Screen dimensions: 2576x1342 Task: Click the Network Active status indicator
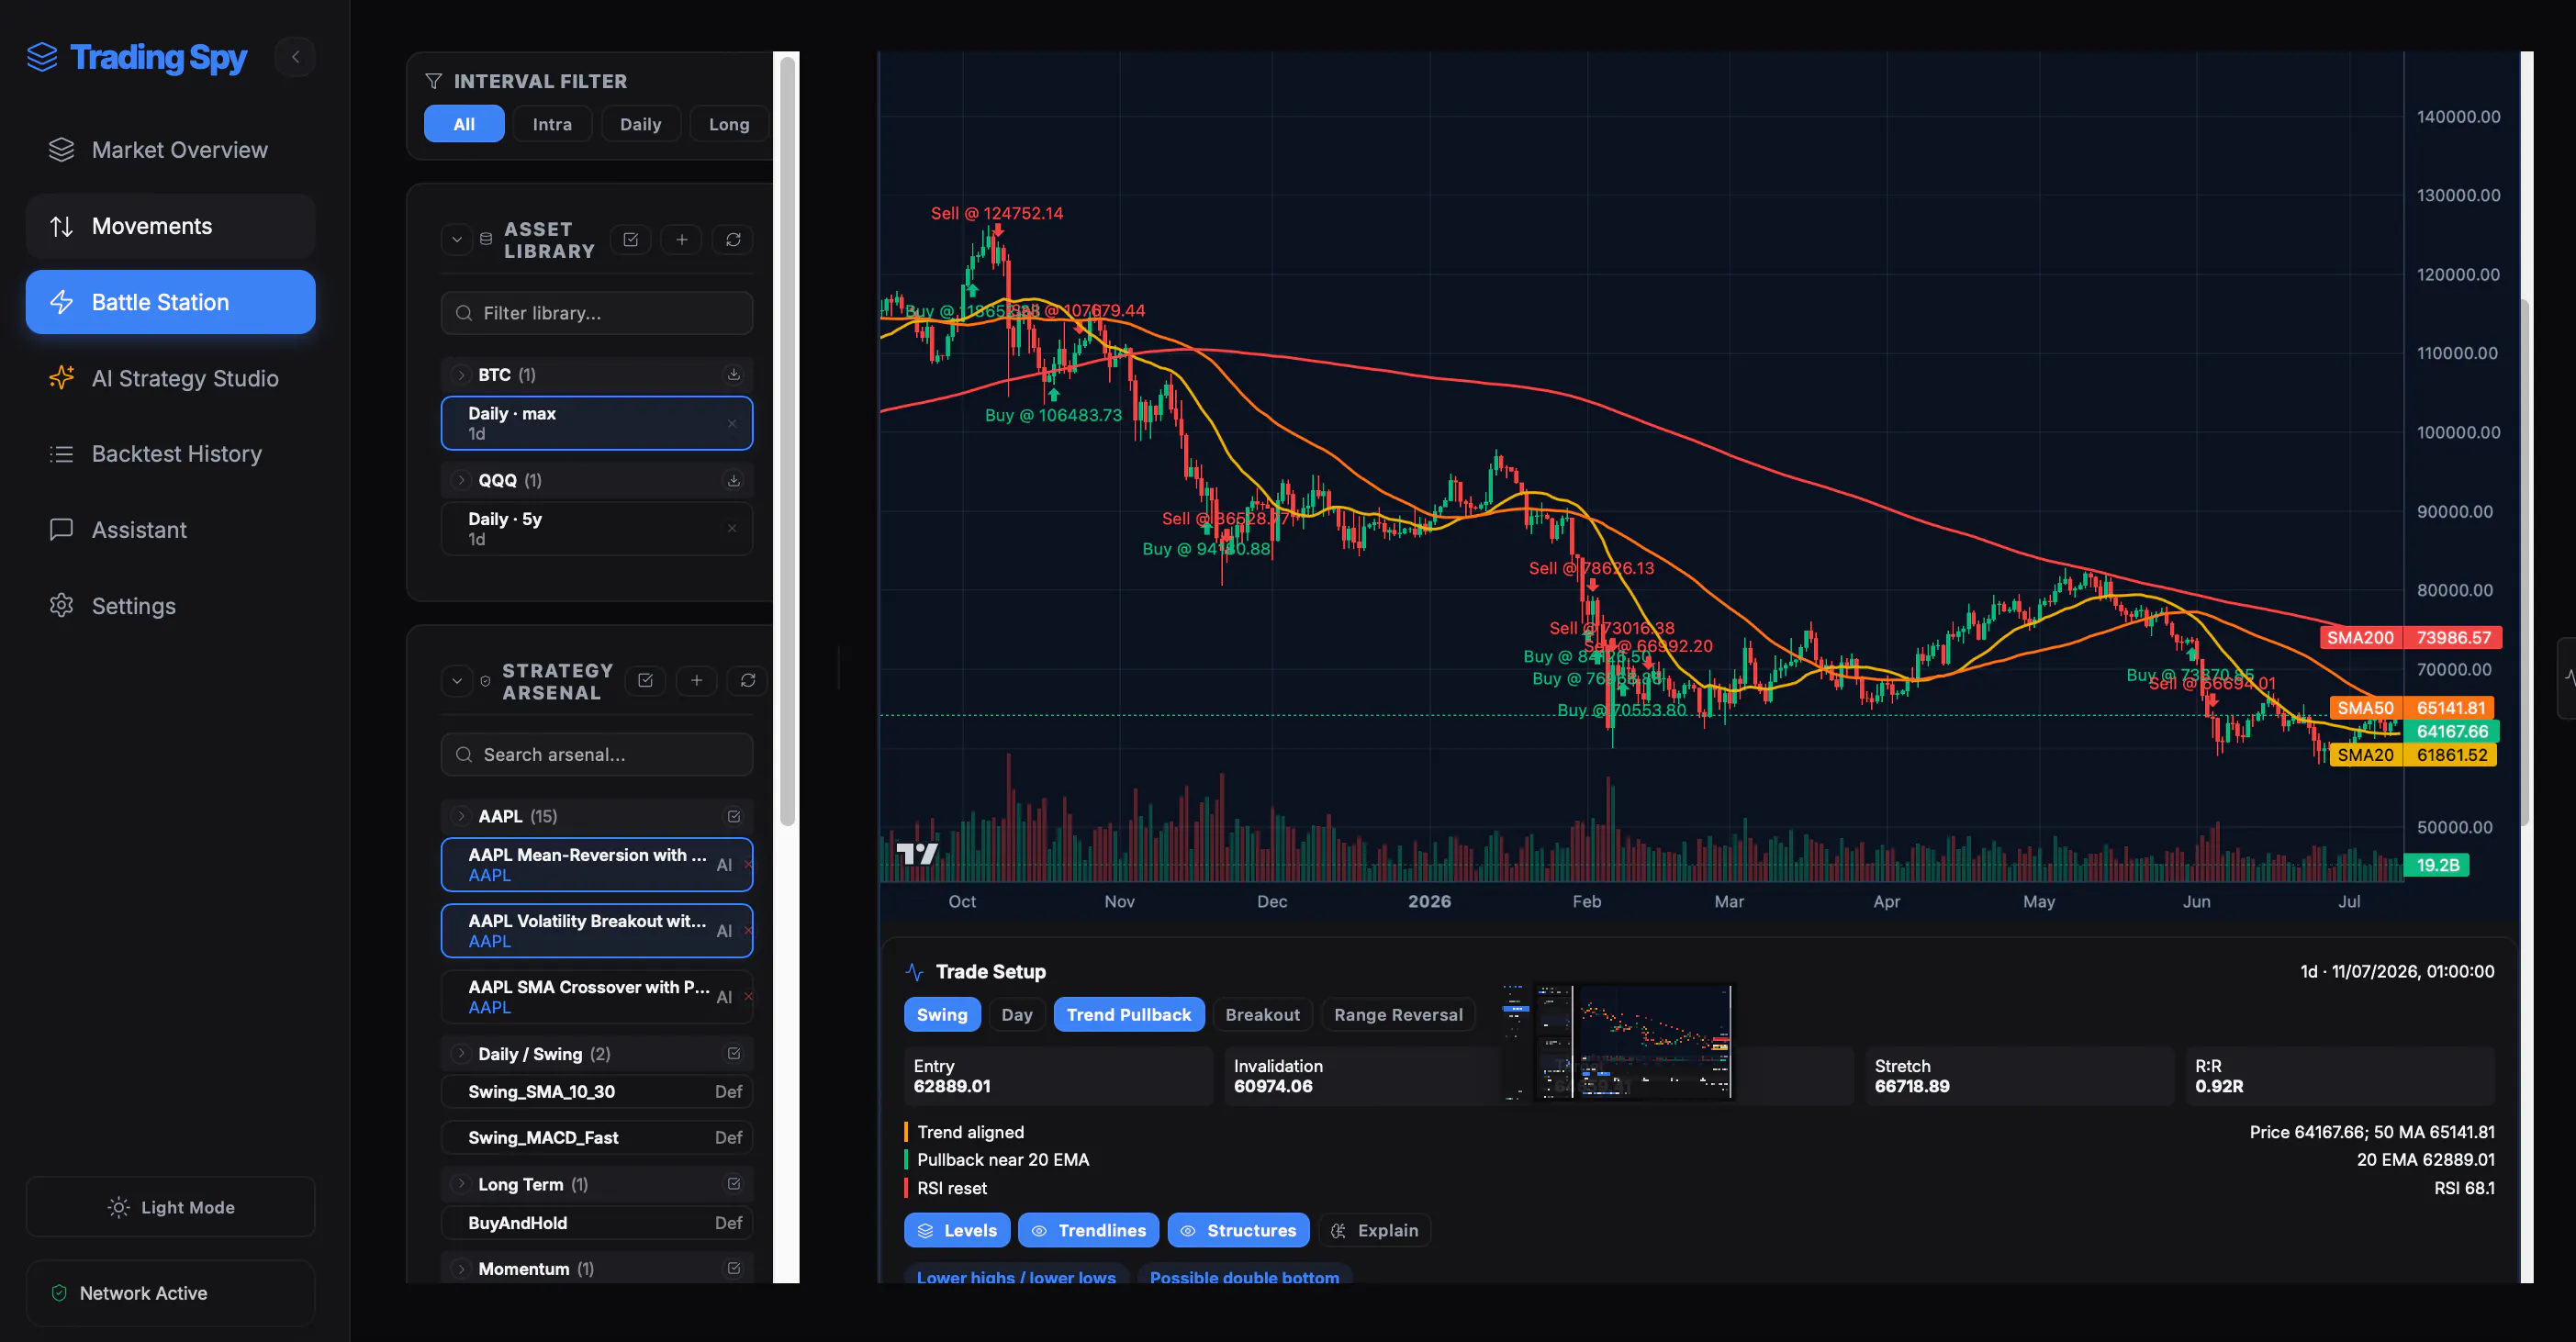170,1293
